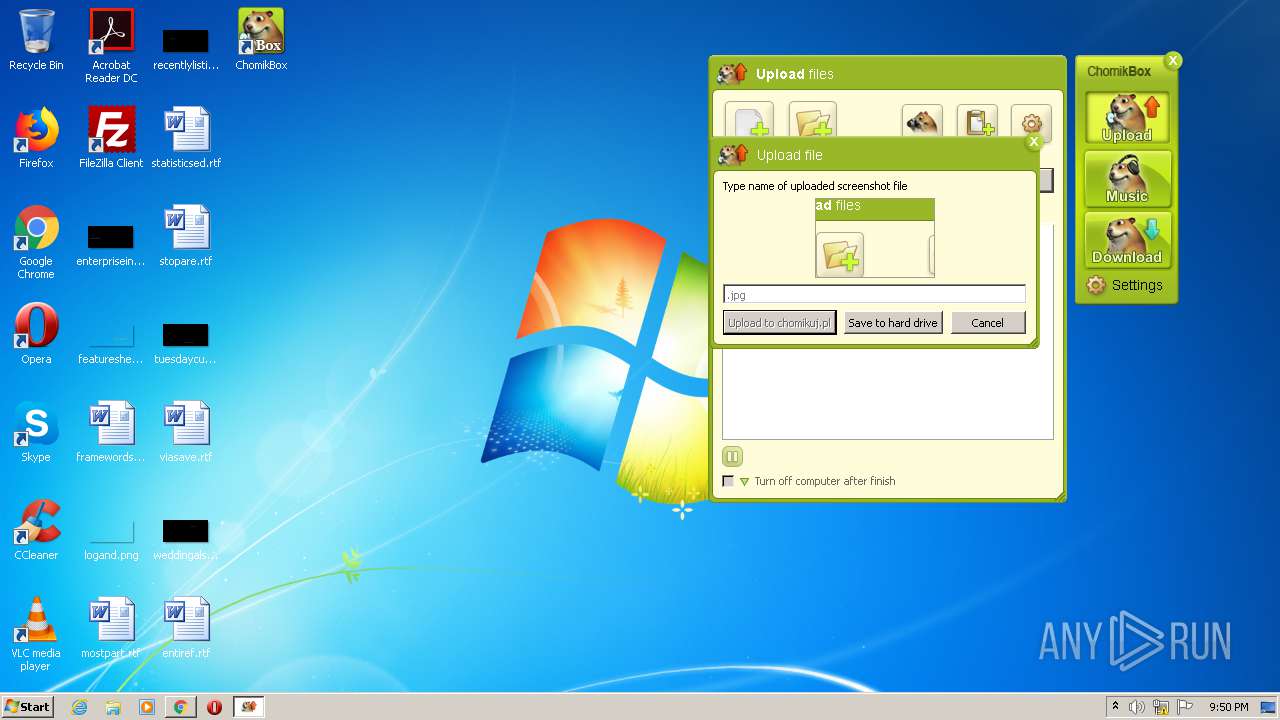Show hidden tray icons arrow
This screenshot has width=1280, height=720.
click(1115, 707)
